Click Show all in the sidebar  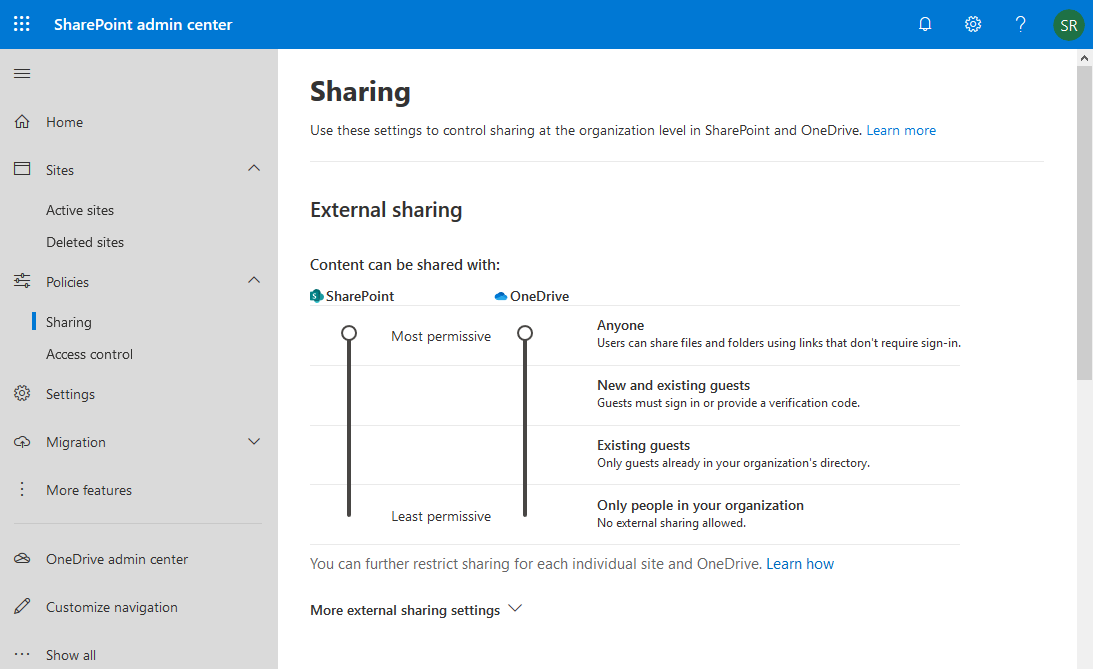coord(70,654)
